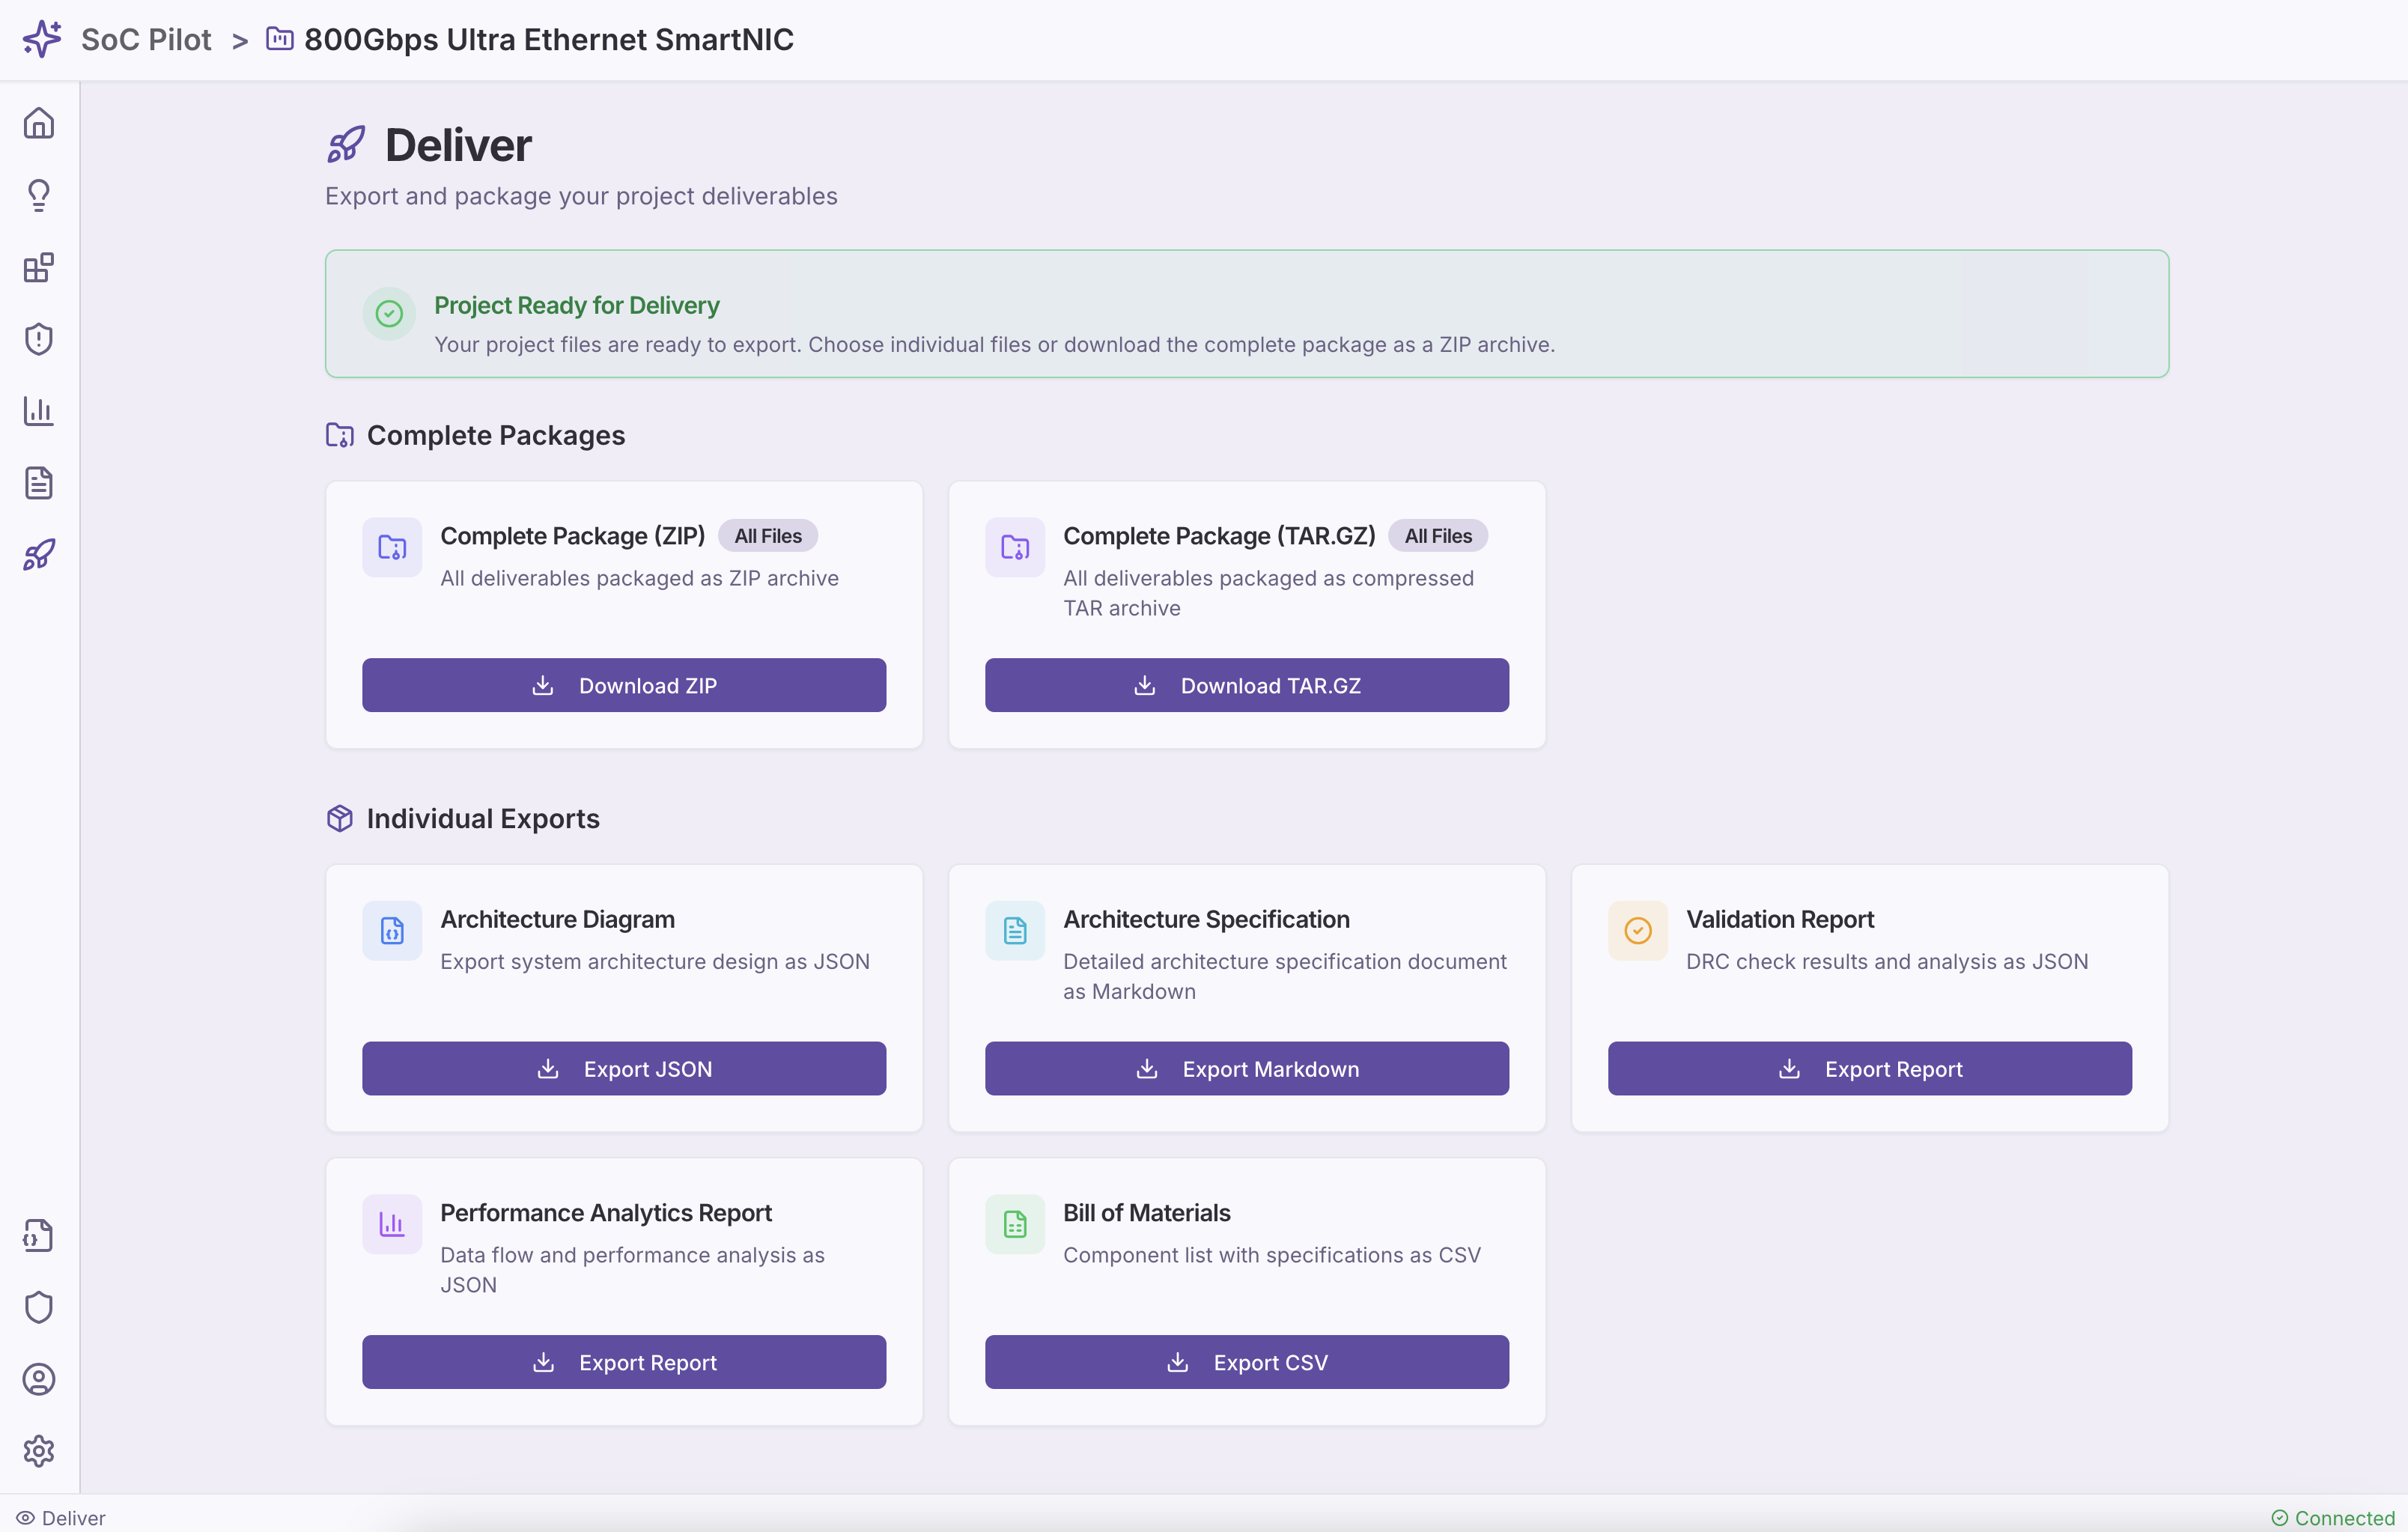Open the blocks components sidebar icon
Screen dimensions: 2408x1532
click(x=38, y=267)
